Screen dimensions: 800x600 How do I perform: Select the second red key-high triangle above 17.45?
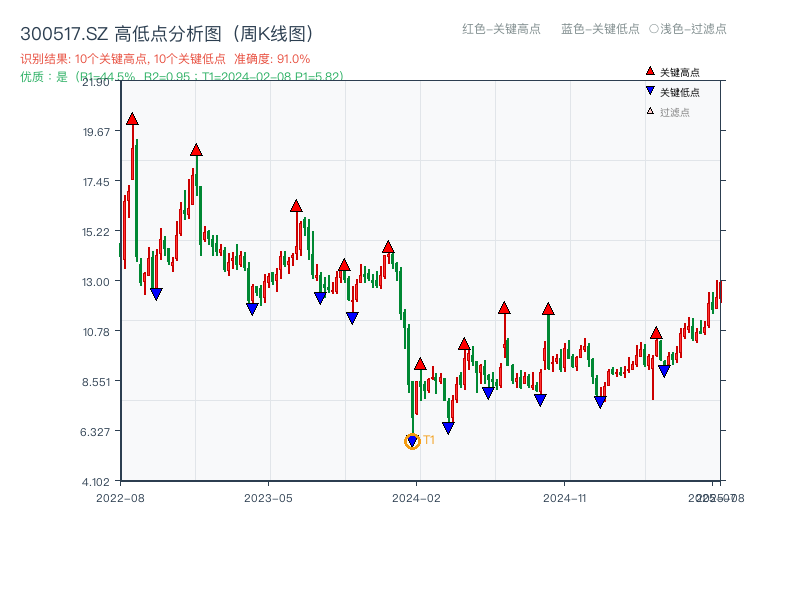point(196,150)
